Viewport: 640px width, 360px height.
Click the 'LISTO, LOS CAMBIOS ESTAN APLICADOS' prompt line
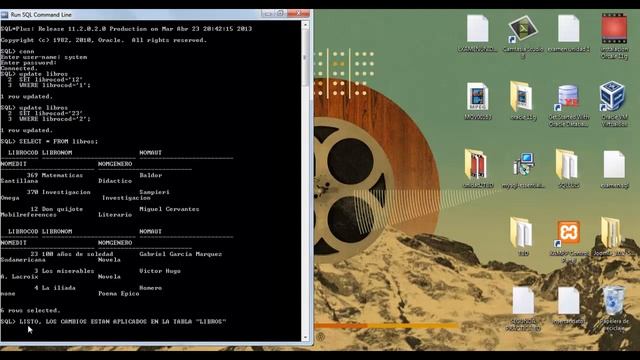point(113,322)
